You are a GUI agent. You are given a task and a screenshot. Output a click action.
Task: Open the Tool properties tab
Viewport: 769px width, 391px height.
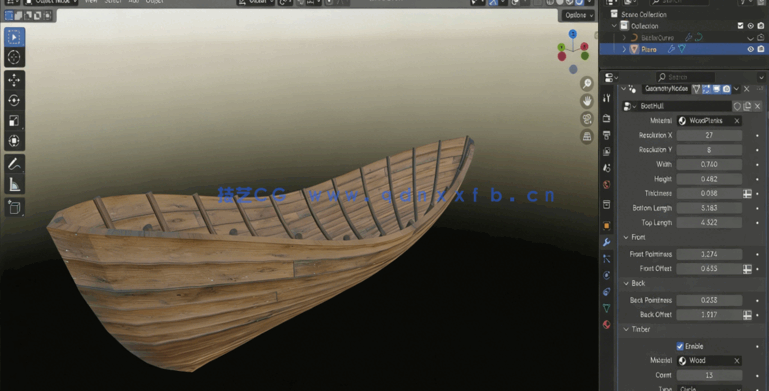(x=607, y=98)
